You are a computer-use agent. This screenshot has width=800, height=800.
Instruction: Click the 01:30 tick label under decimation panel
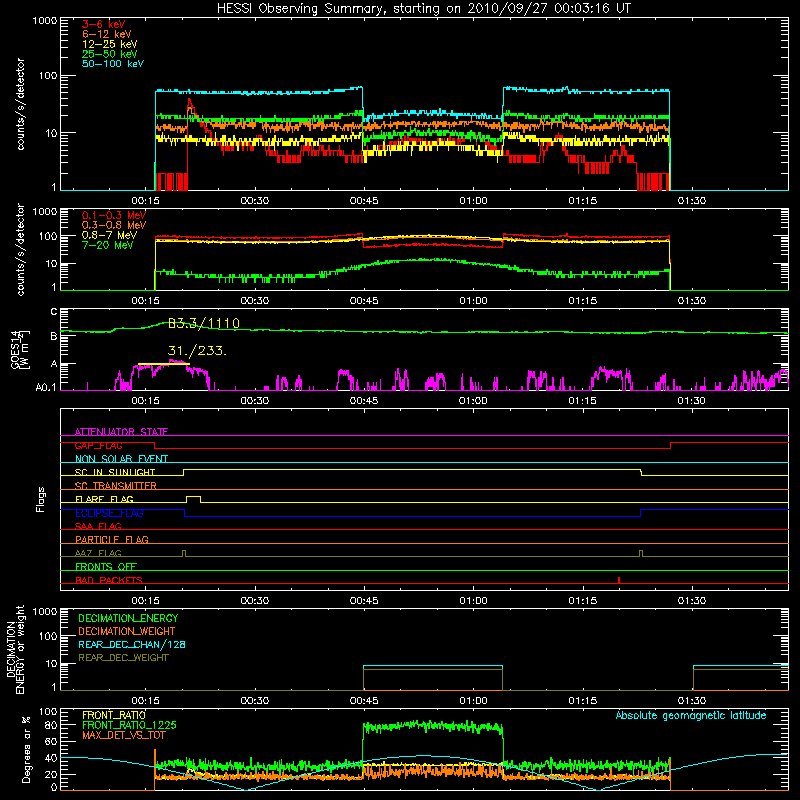click(x=692, y=701)
